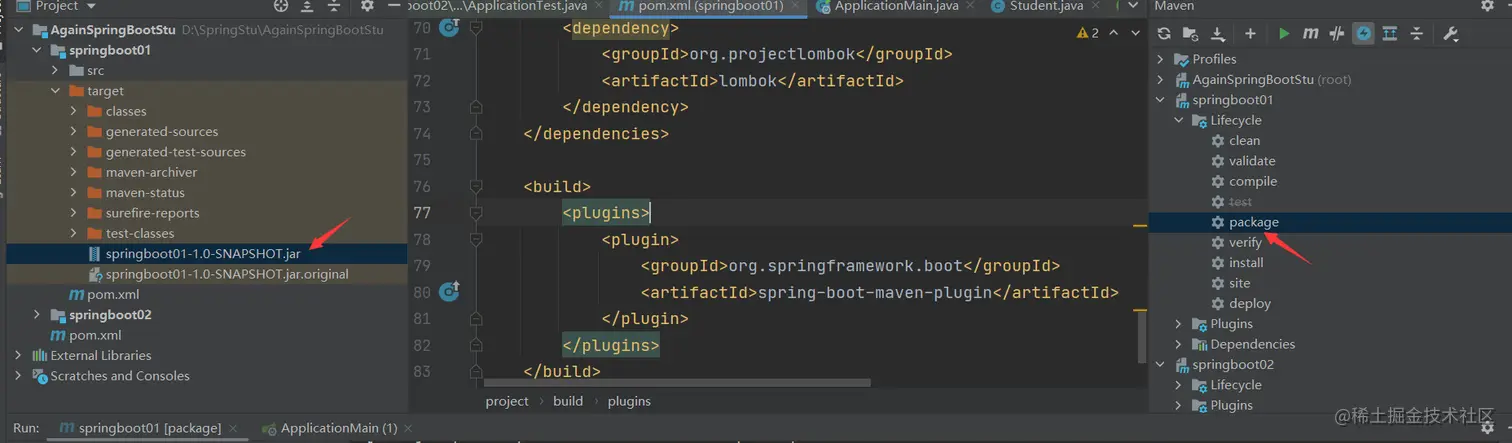Click gutter icon on line 80

449,292
